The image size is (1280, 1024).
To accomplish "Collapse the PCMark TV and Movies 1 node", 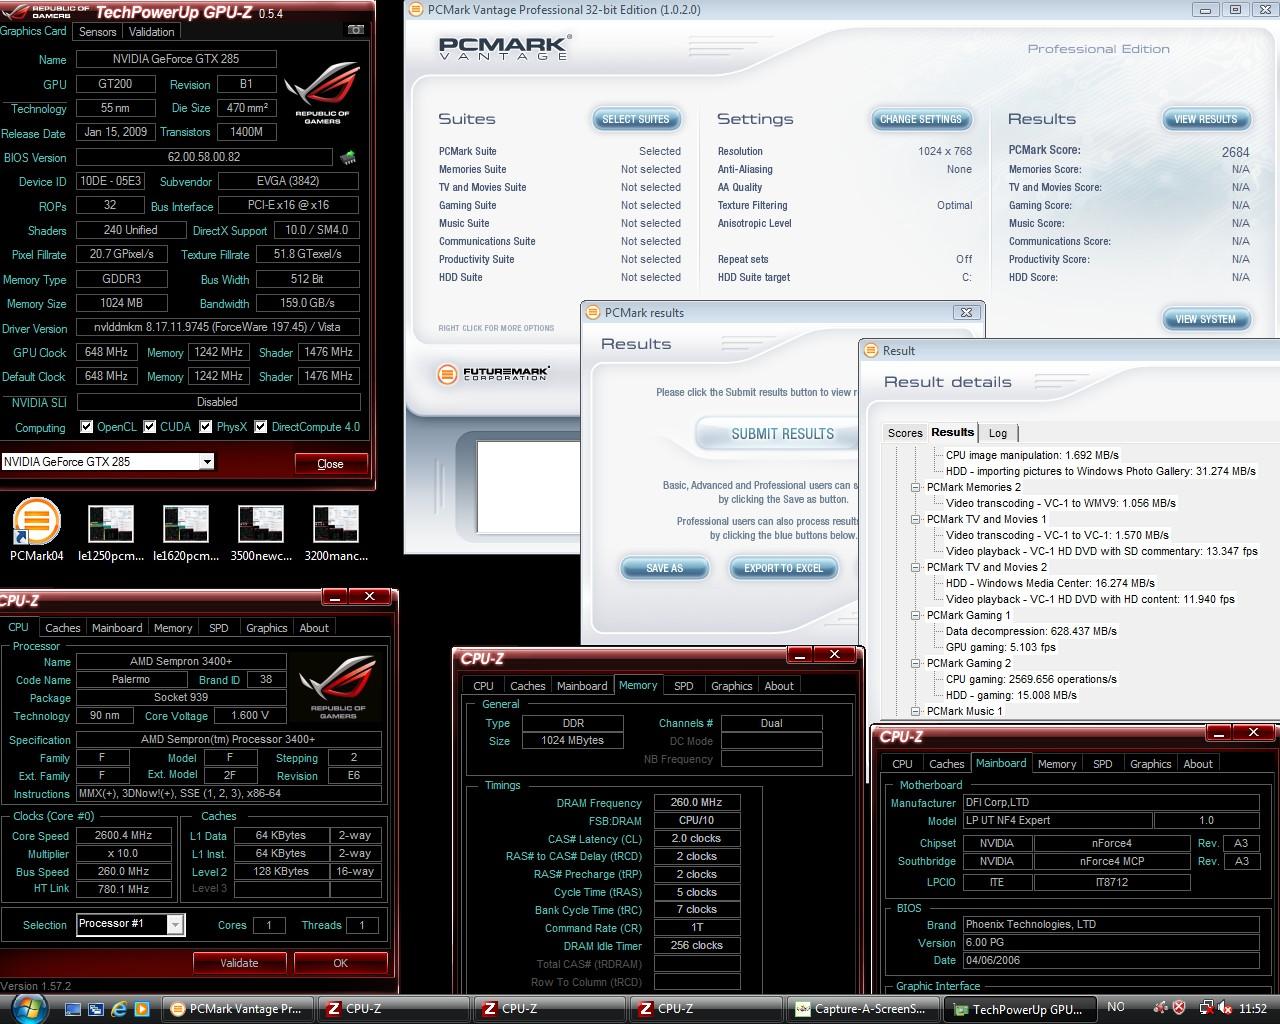I will pos(915,519).
